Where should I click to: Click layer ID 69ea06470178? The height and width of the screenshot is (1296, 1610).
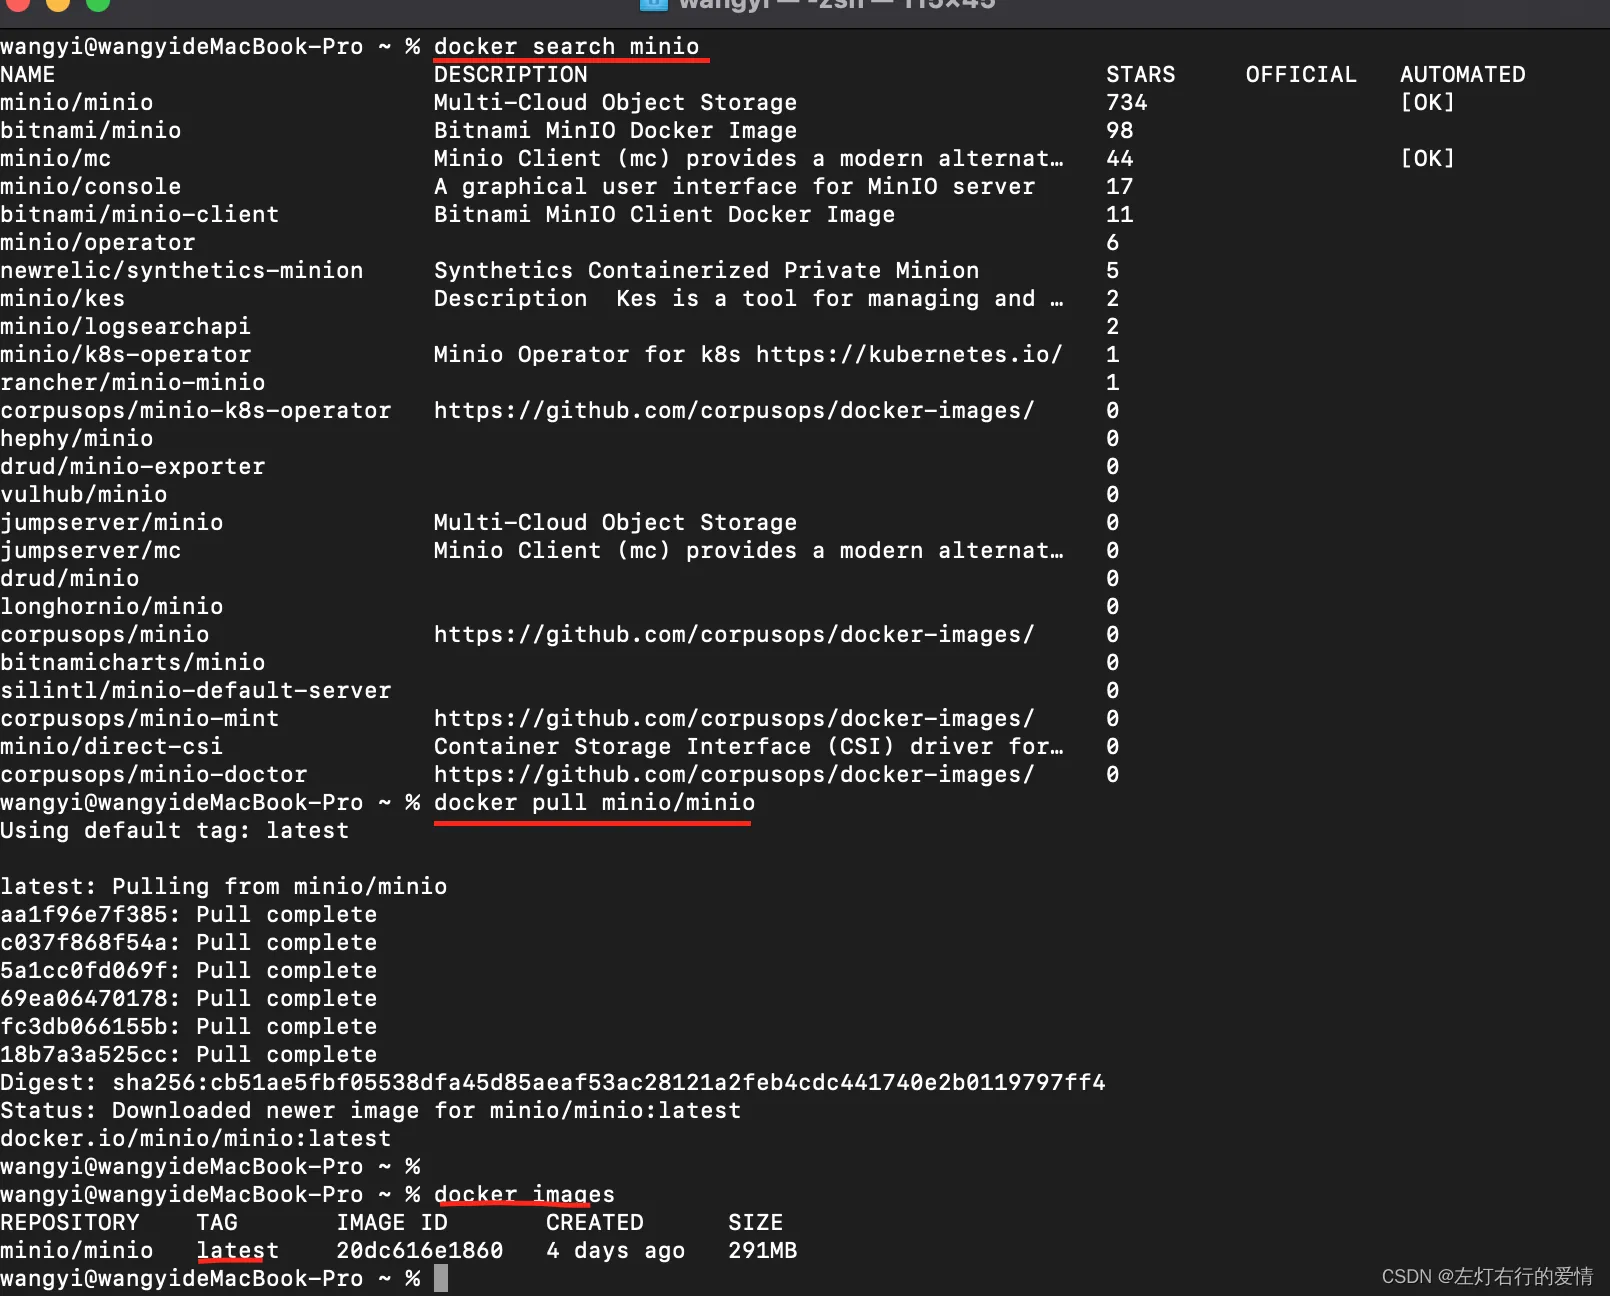84,998
